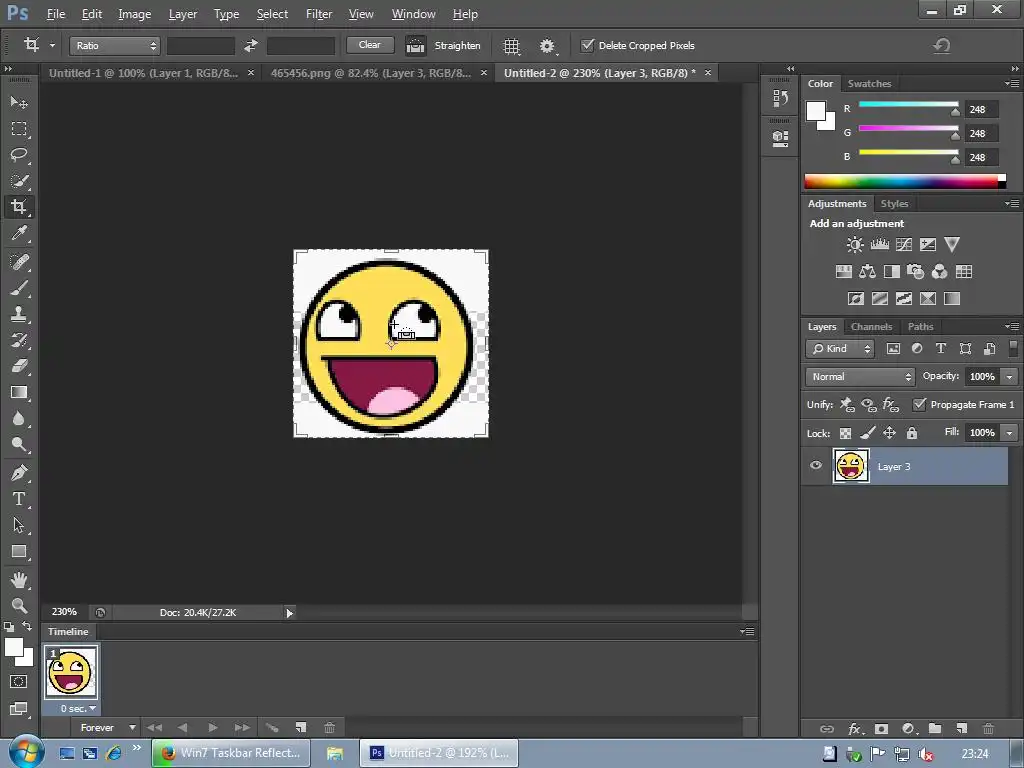
Task: Uncheck Delete Cropped Pixels
Action: [588, 46]
